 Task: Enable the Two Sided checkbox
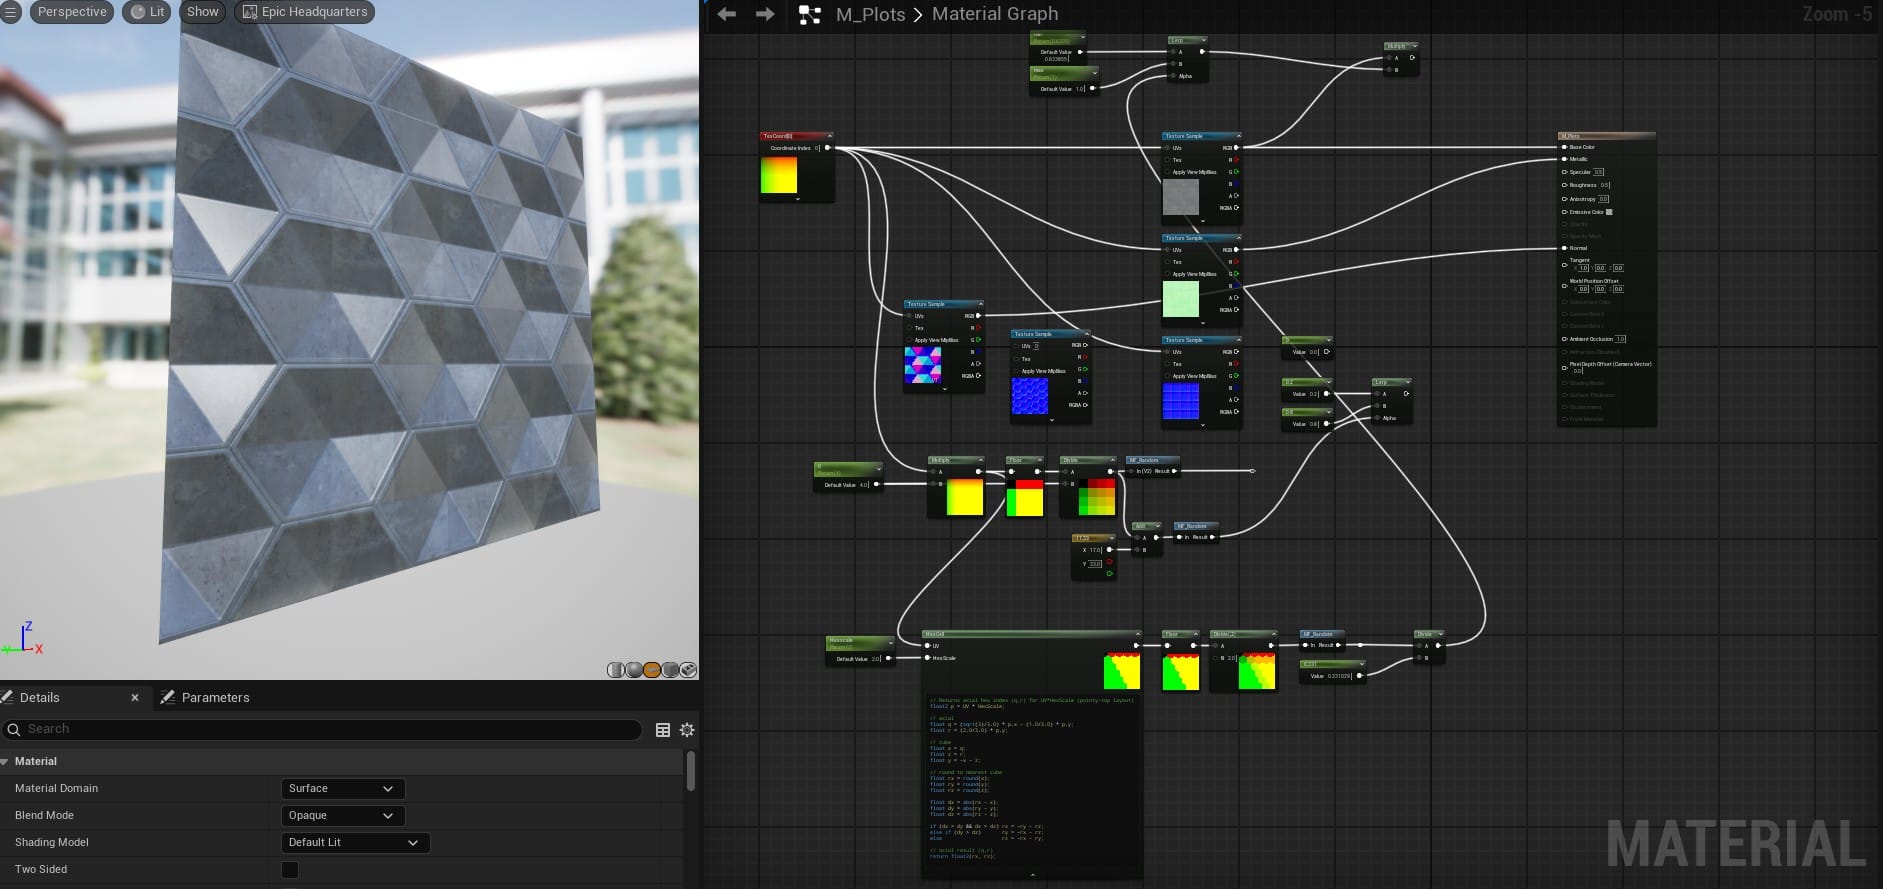click(290, 870)
